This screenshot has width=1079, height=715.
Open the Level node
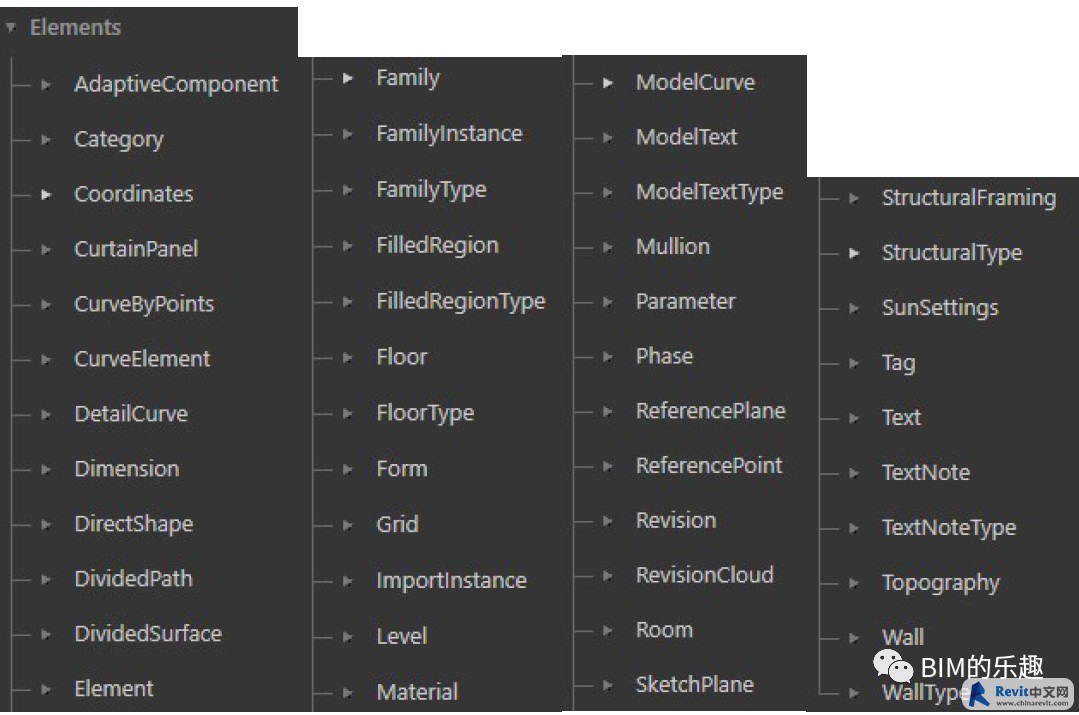[402, 636]
